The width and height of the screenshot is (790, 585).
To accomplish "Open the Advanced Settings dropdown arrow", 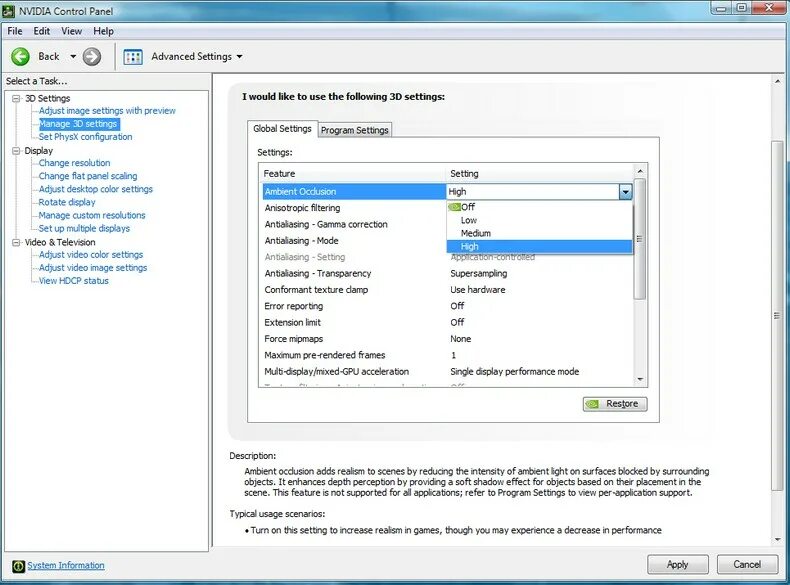I will click(239, 56).
